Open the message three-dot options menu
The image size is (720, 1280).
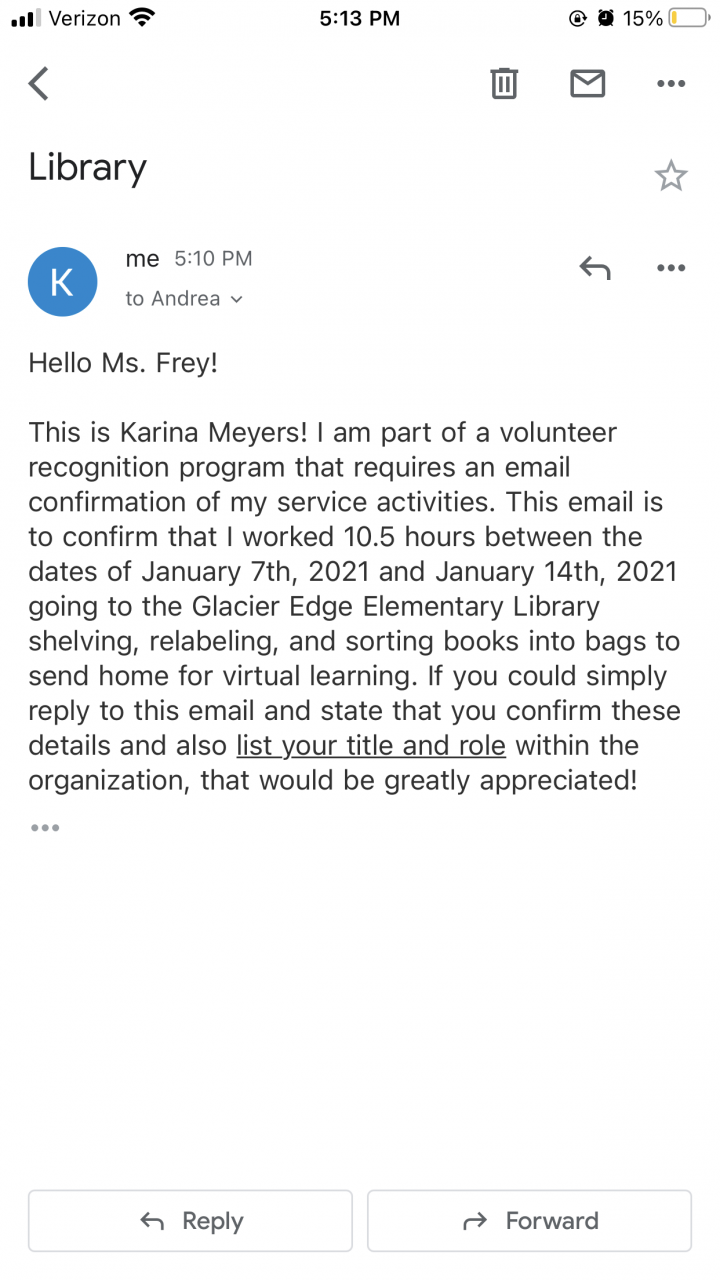tap(671, 268)
